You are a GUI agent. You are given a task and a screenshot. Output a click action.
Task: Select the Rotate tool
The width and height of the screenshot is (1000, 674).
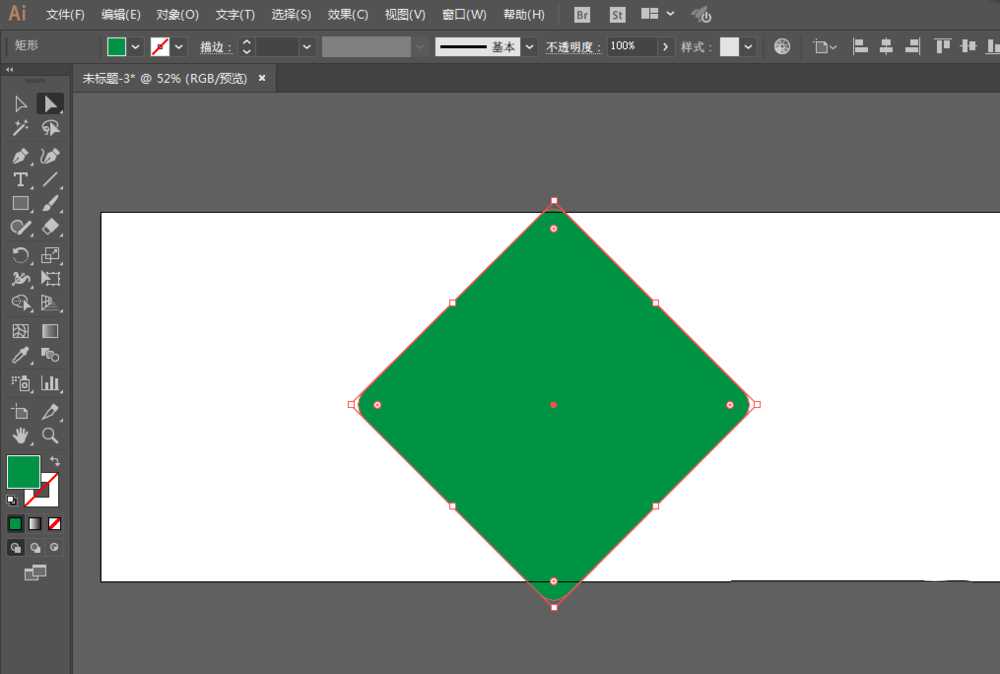(x=20, y=255)
